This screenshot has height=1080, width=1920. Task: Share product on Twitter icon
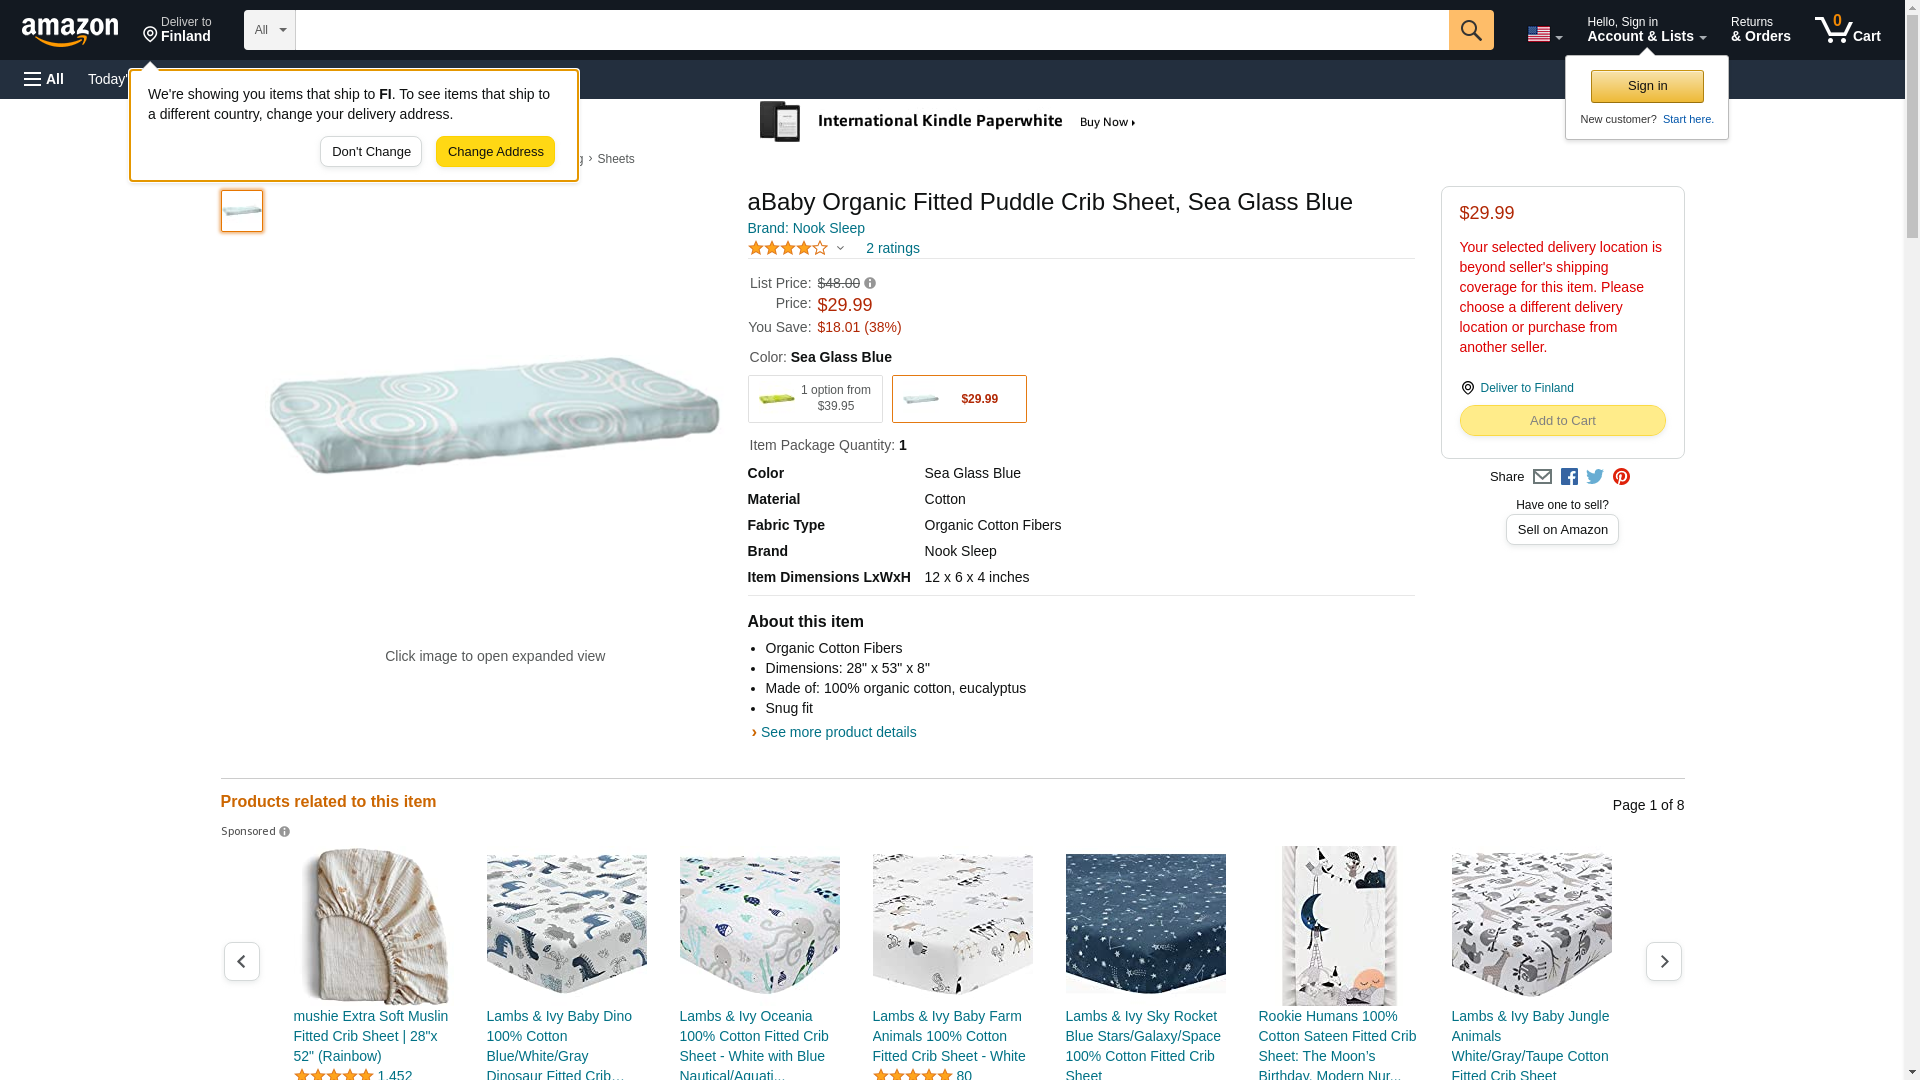coord(1595,477)
